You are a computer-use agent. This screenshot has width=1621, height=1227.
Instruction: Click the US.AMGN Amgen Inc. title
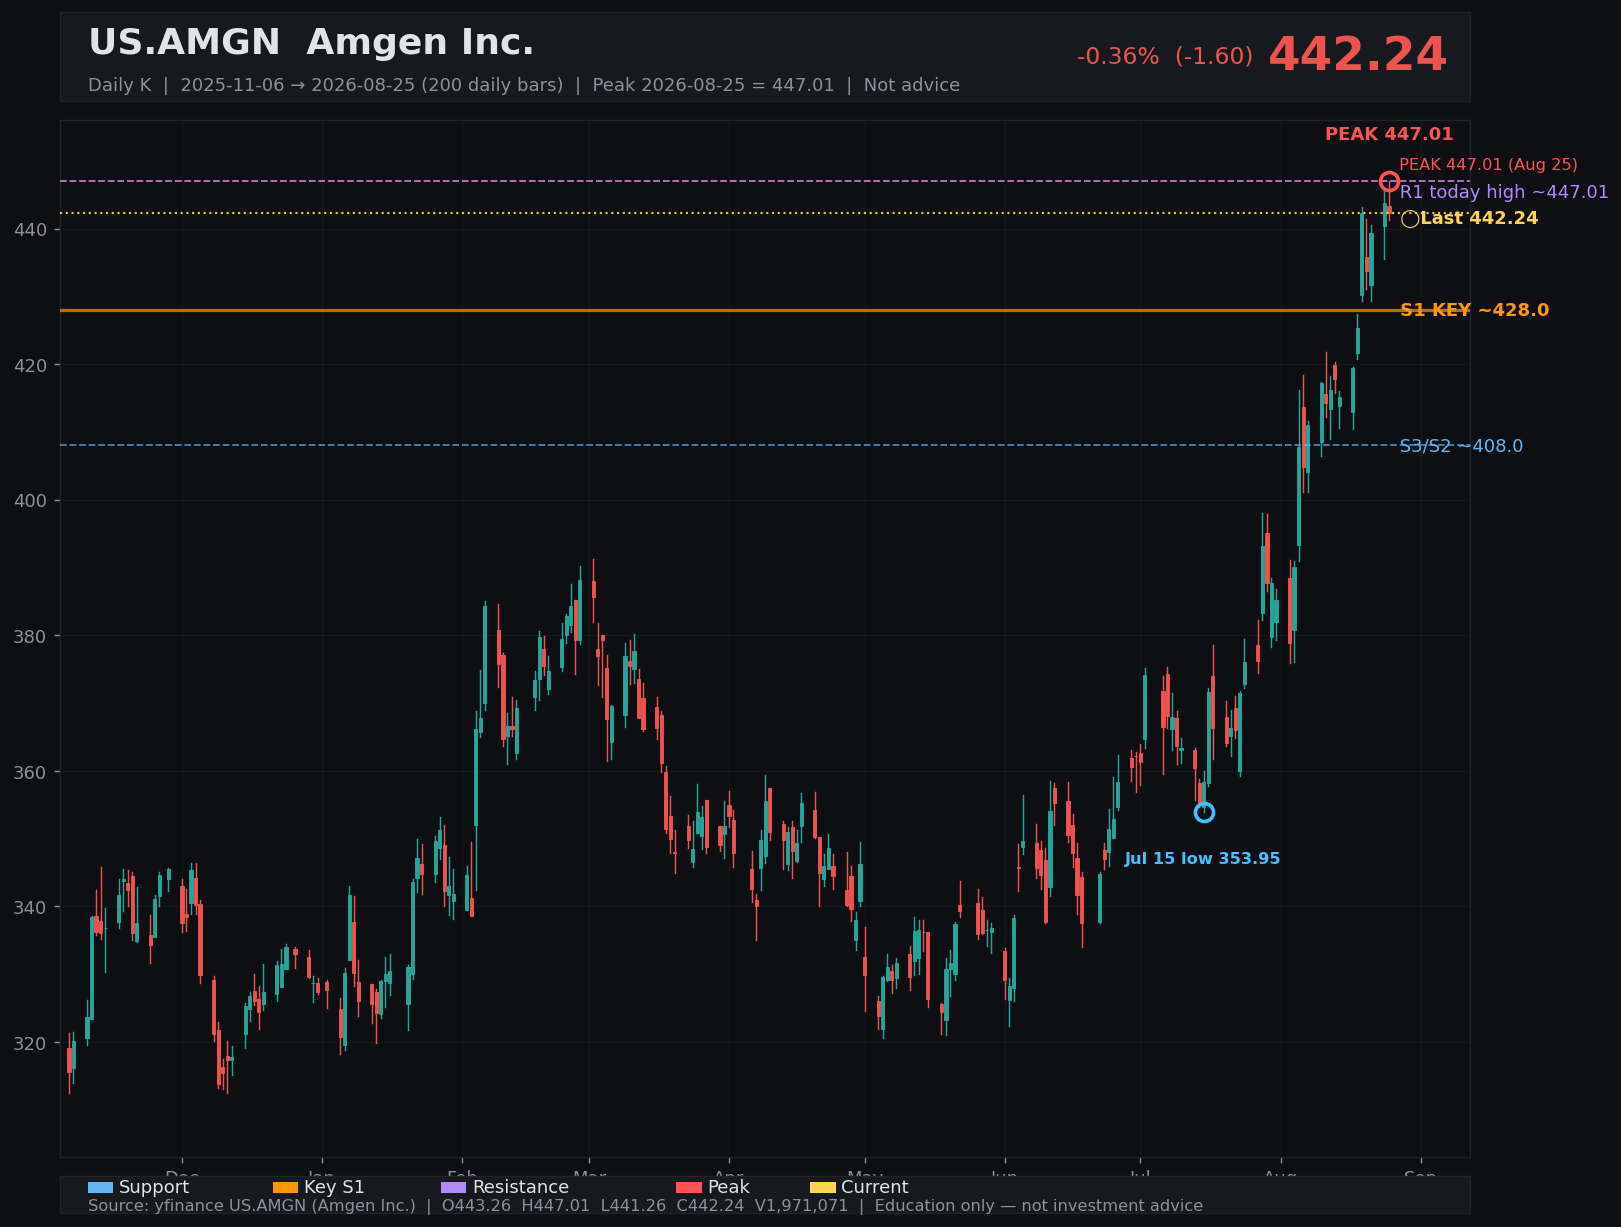tap(311, 43)
